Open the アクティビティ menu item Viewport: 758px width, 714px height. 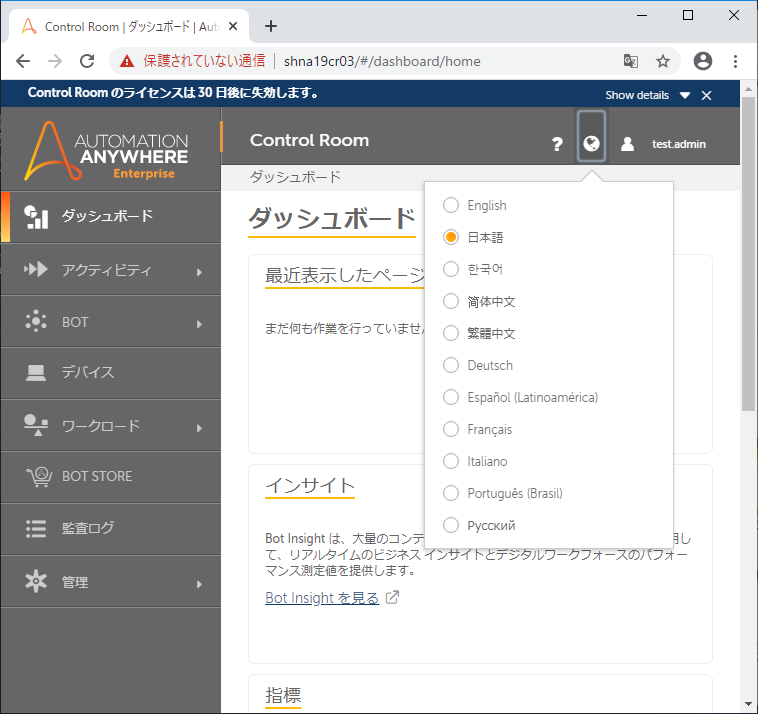click(x=111, y=269)
